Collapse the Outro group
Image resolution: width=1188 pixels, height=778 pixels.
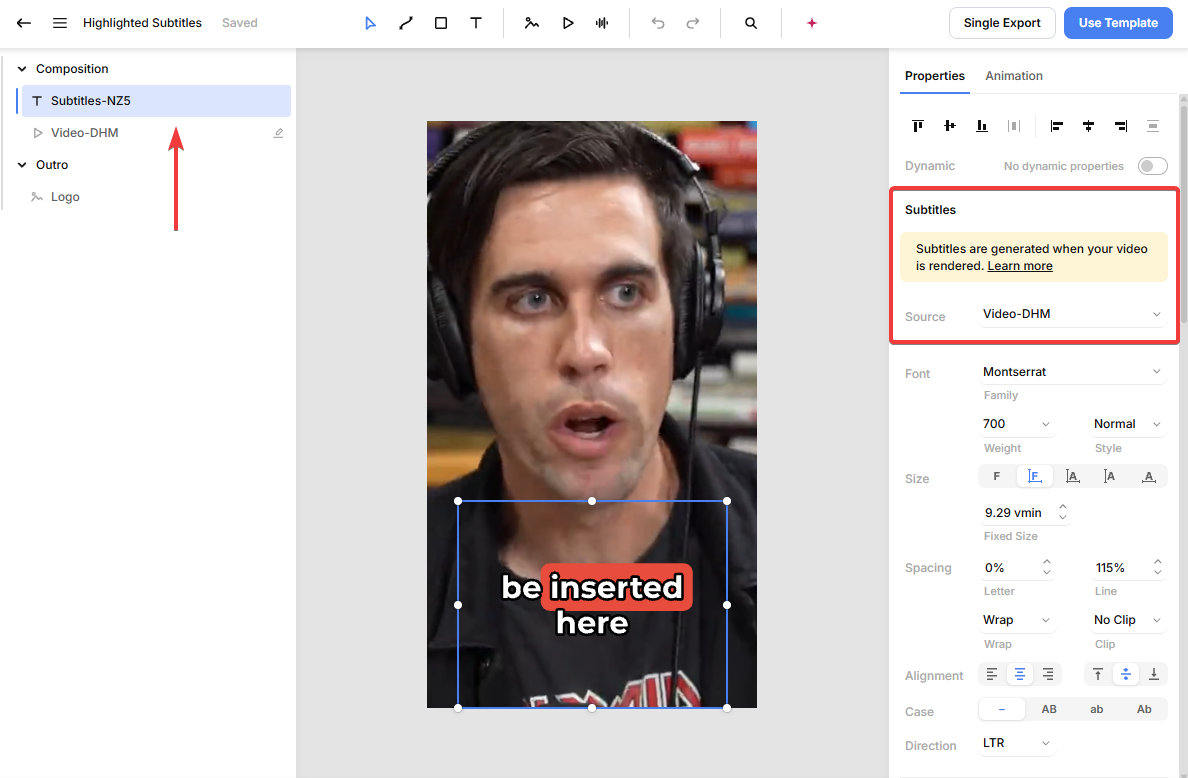click(22, 165)
